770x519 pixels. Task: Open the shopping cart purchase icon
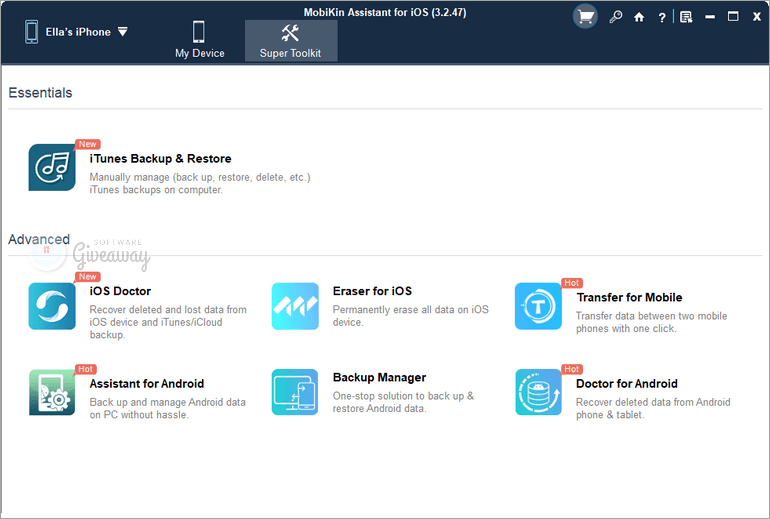click(x=585, y=17)
